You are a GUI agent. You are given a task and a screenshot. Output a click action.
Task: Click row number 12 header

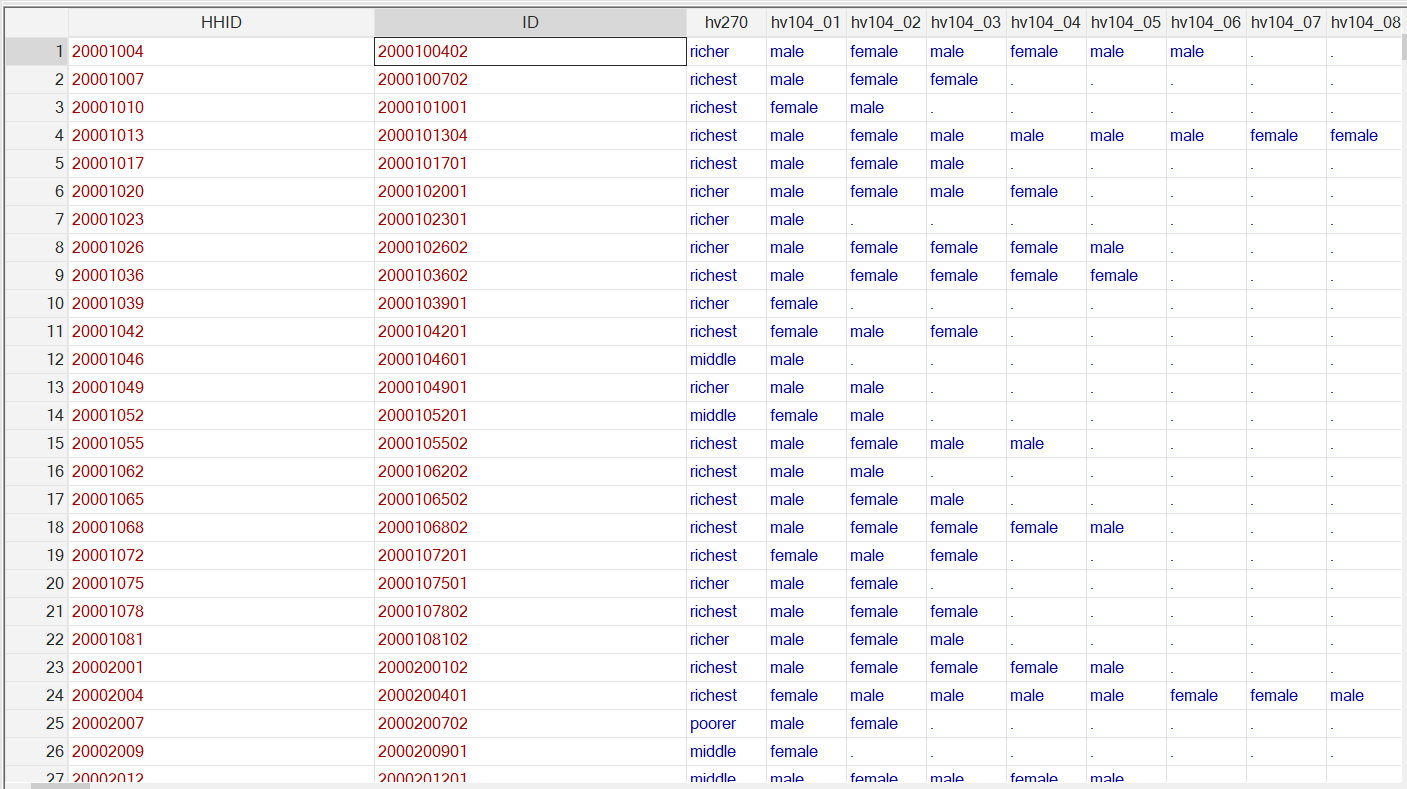click(35, 359)
